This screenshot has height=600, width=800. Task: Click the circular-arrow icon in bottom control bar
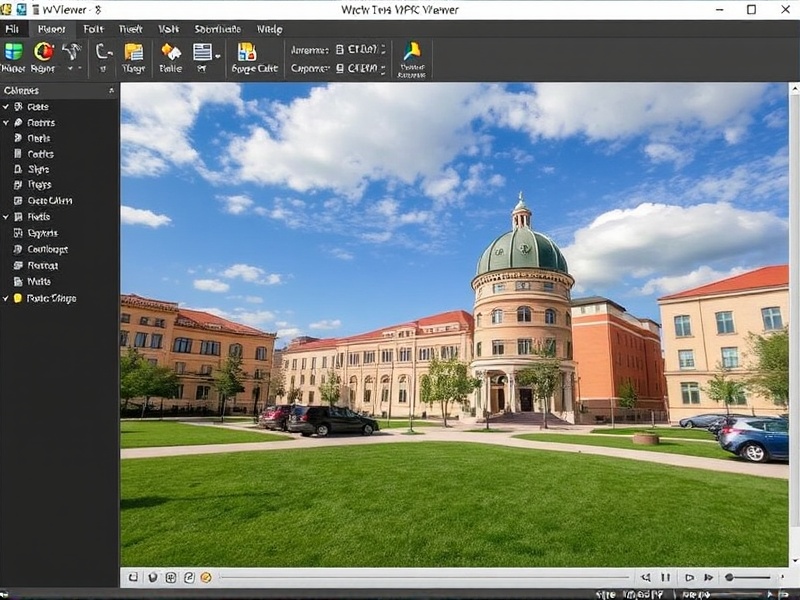point(189,577)
